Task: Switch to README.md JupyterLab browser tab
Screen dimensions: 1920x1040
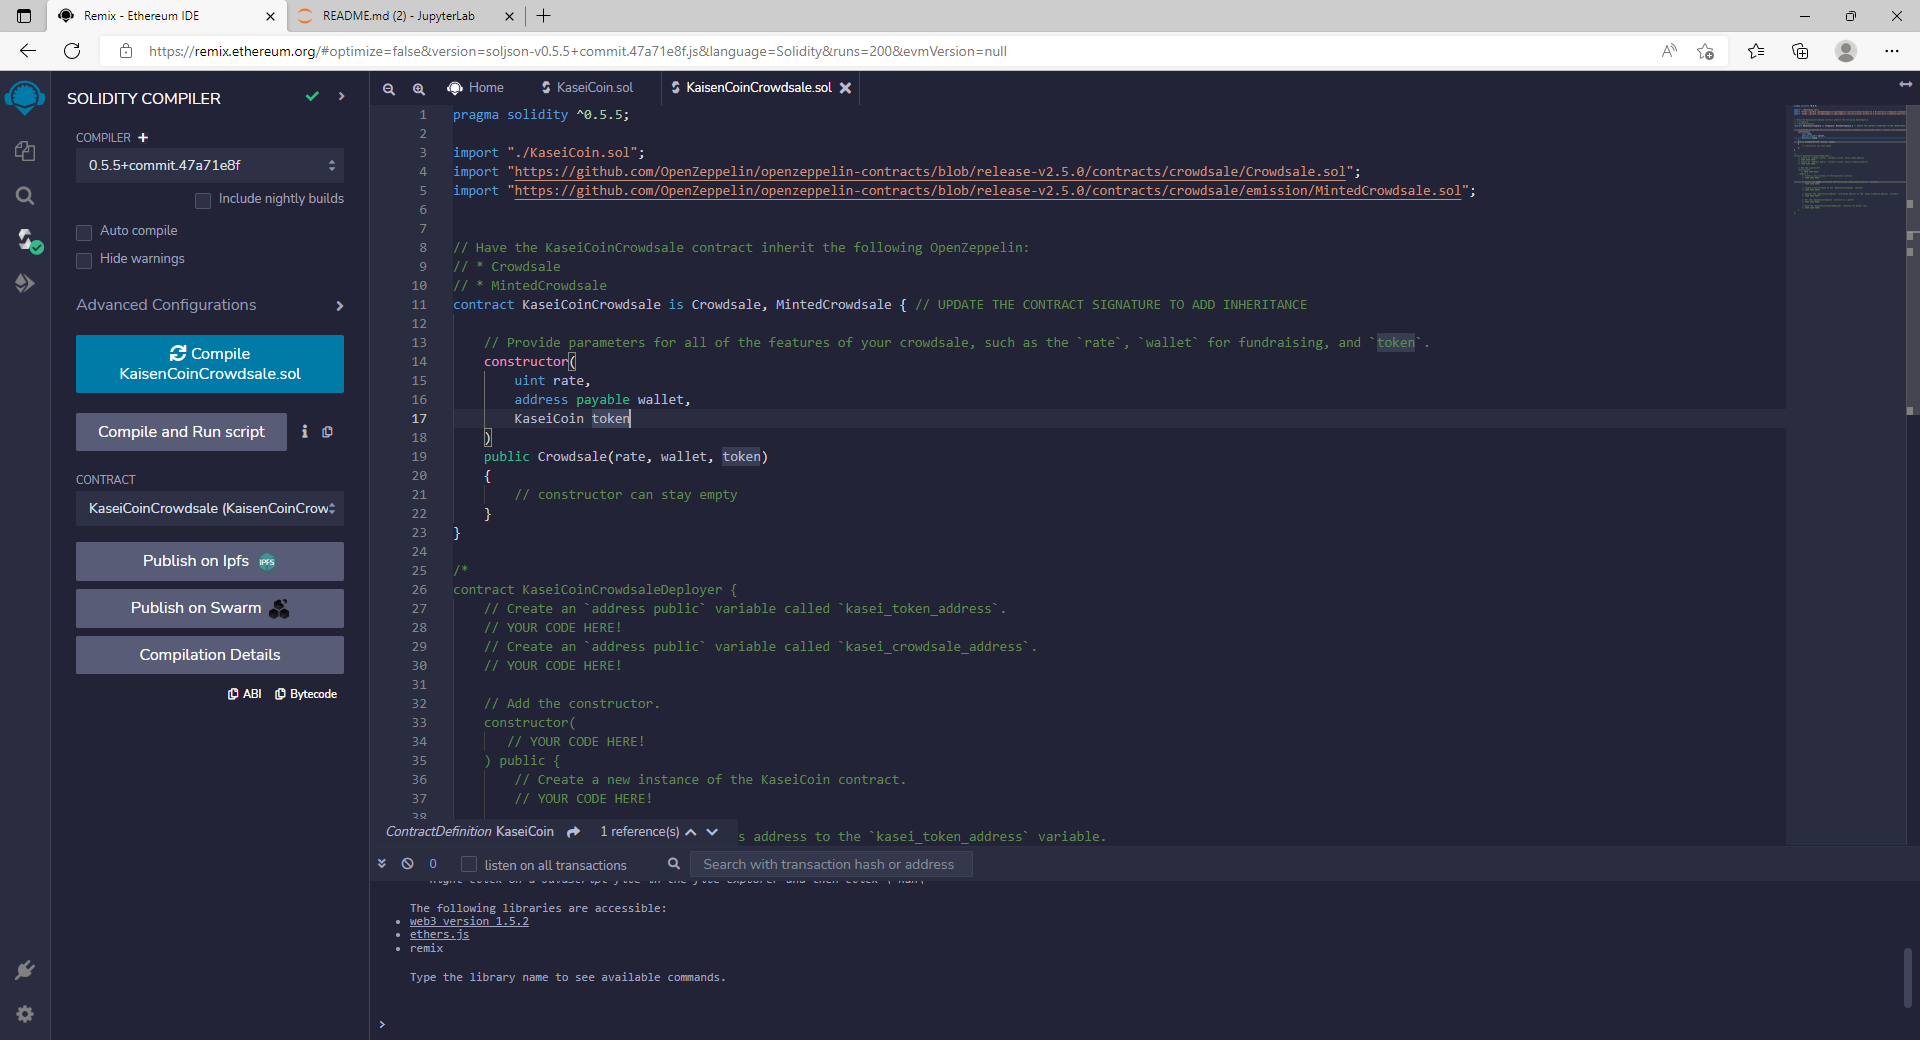Action: [399, 16]
